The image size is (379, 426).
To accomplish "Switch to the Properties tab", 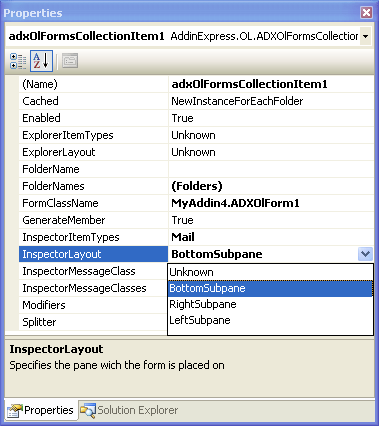I will tap(41, 410).
